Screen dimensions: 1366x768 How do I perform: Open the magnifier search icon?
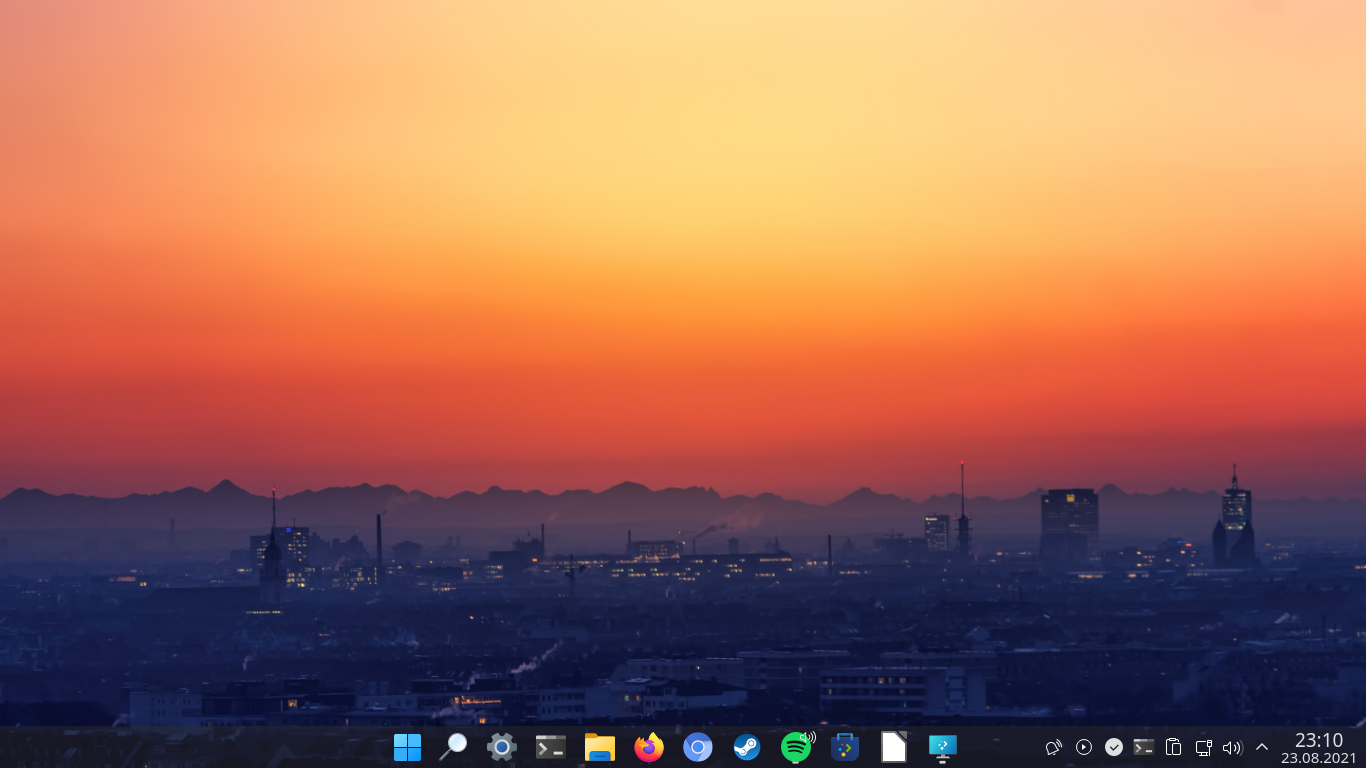(x=453, y=747)
